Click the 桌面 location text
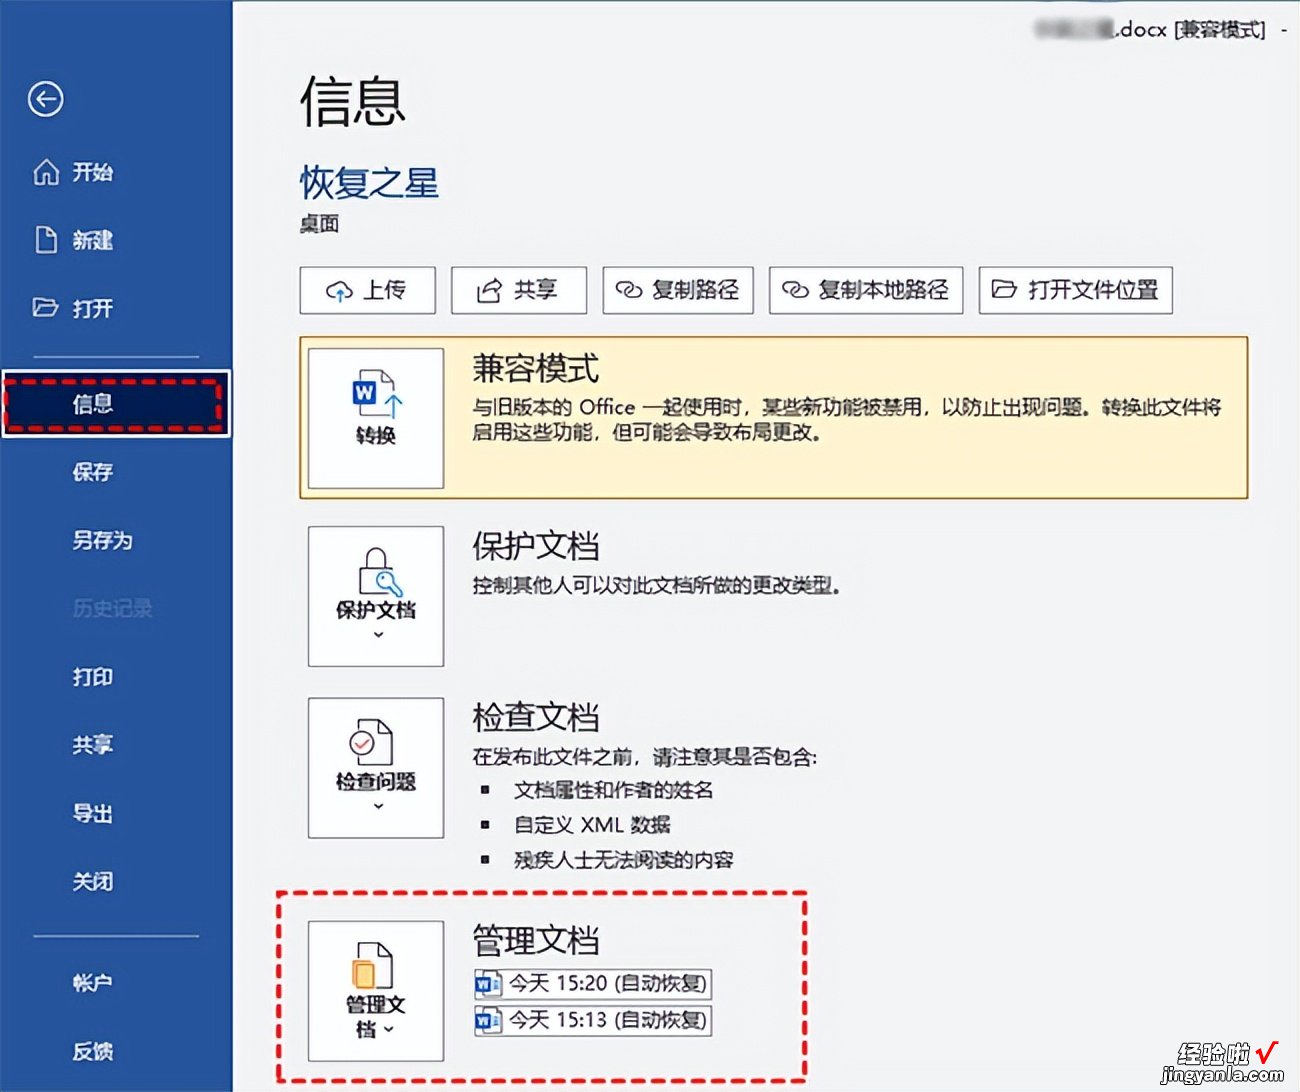The image size is (1300, 1092). [319, 224]
